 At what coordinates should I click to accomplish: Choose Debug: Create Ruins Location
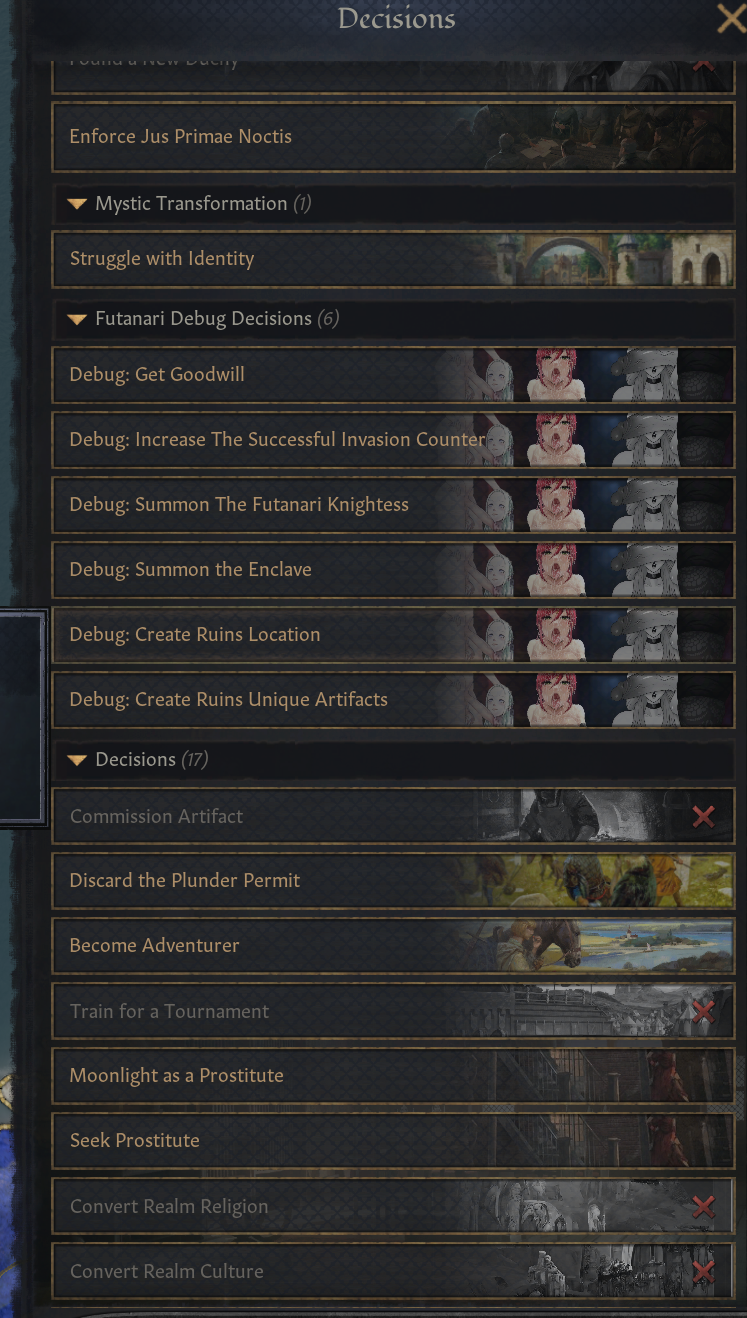pos(393,635)
